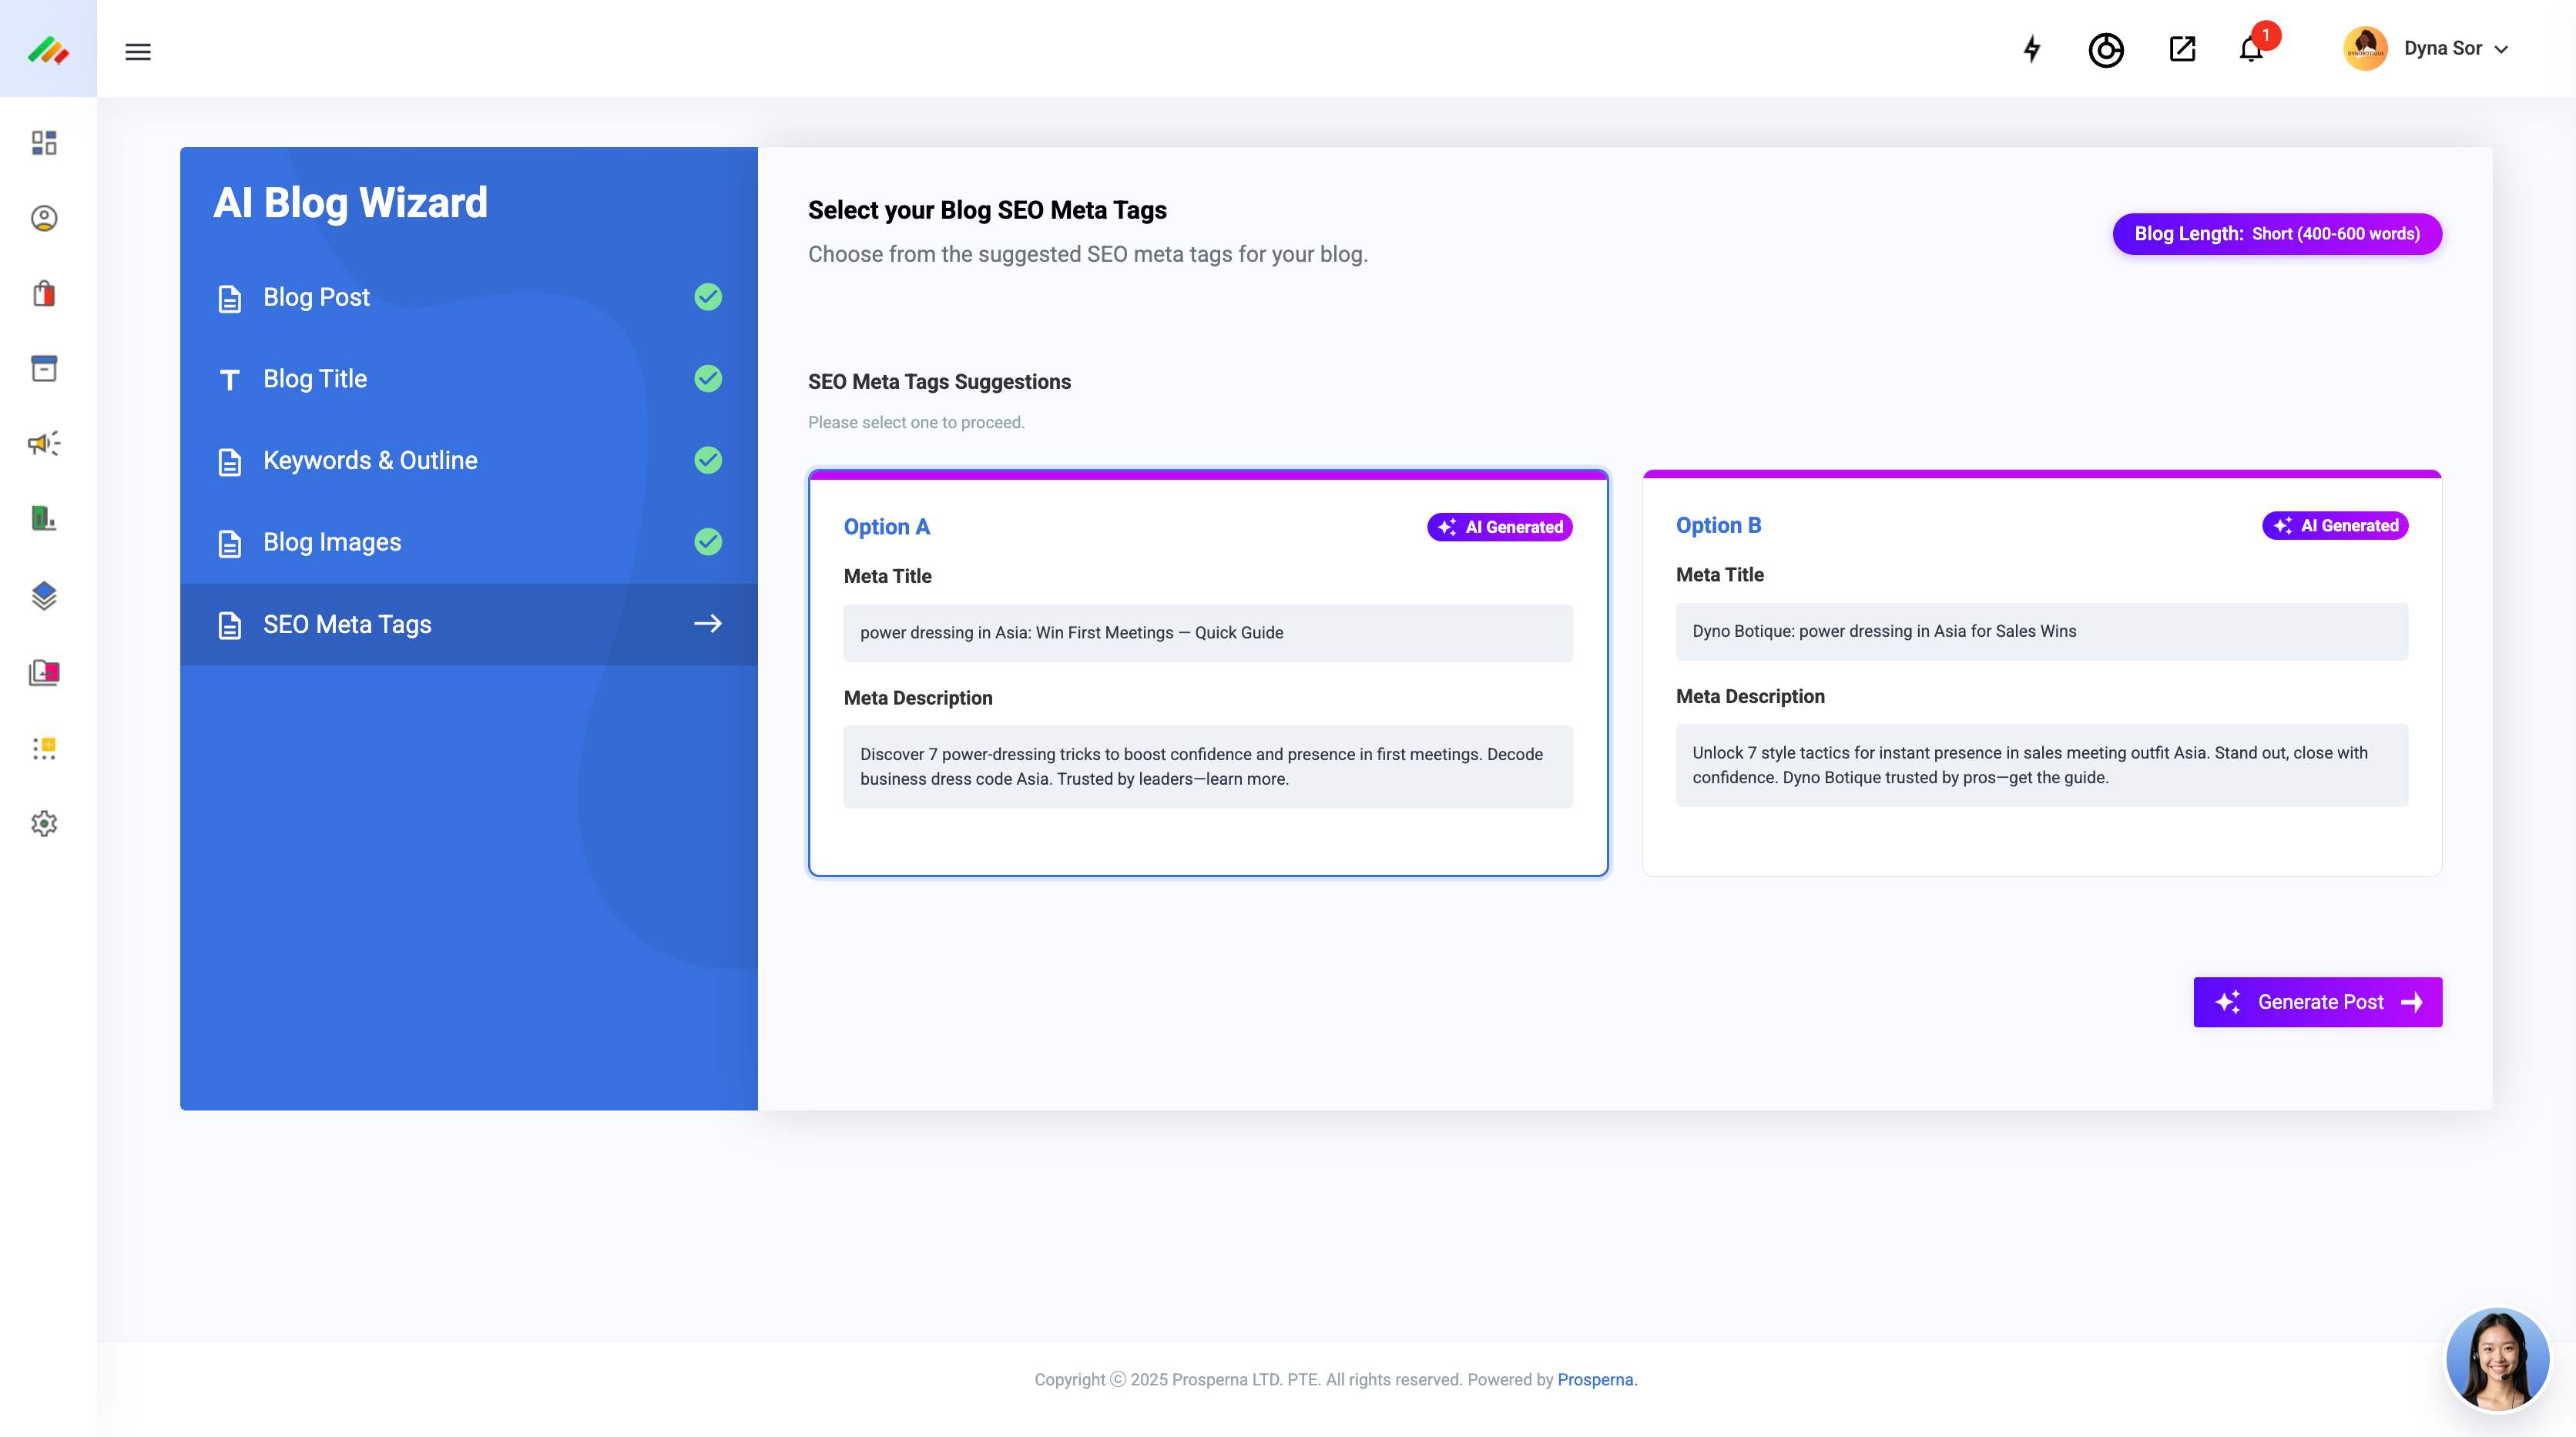Open the settings gear sidebar icon
Screen dimensions: 2576x1437
pyautogui.click(x=44, y=823)
